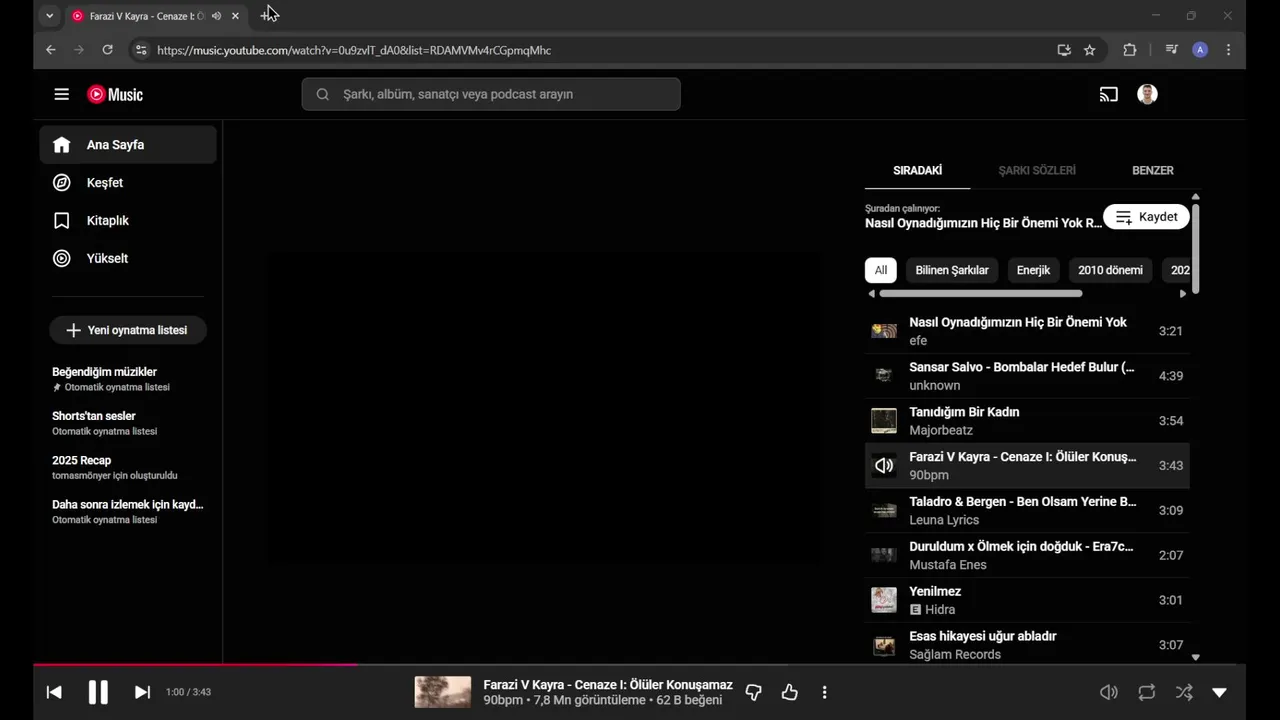Image resolution: width=1280 pixels, height=720 pixels.
Task: Click the Yükselt icon in the sidebar
Action: tap(61, 258)
